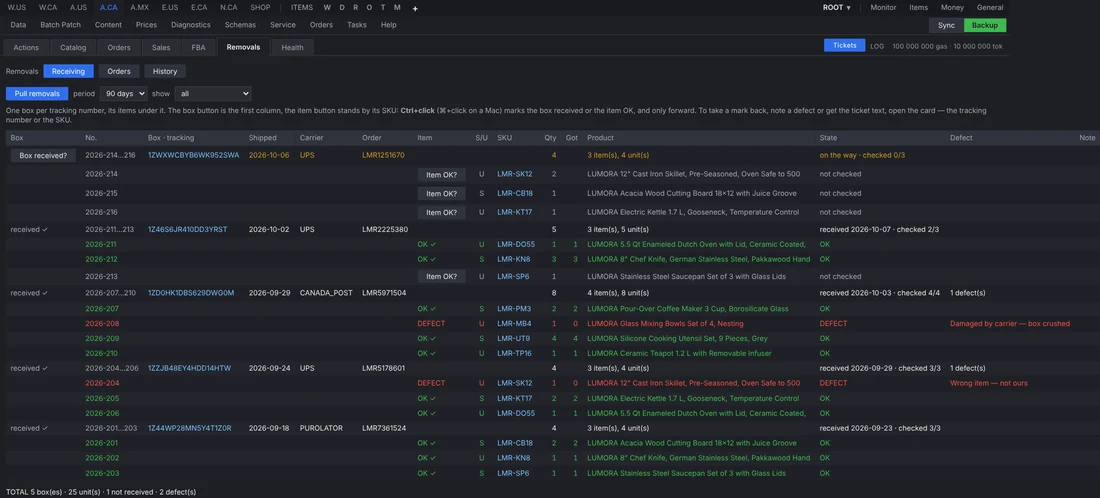
Task: Click the 'Damaged by carrier — box crushed' defect
Action: 1010,323
